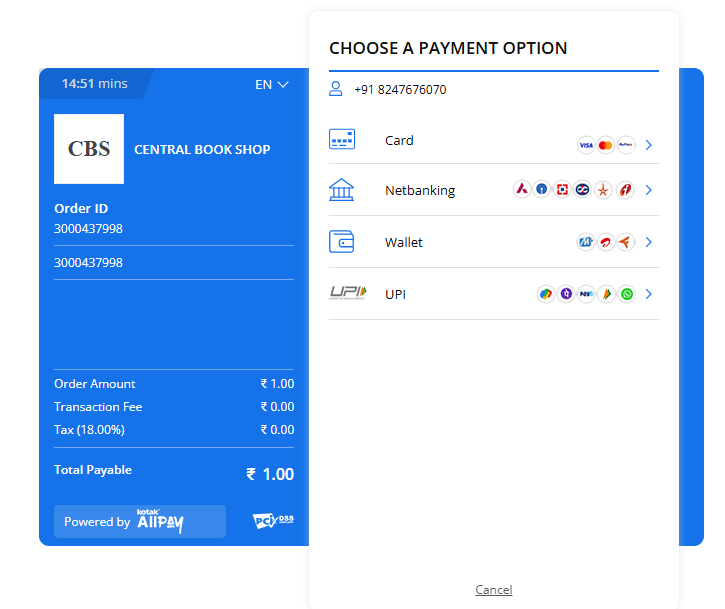The image size is (725, 609).
Task: Click the Freecharge wallet logo
Action: 626,242
